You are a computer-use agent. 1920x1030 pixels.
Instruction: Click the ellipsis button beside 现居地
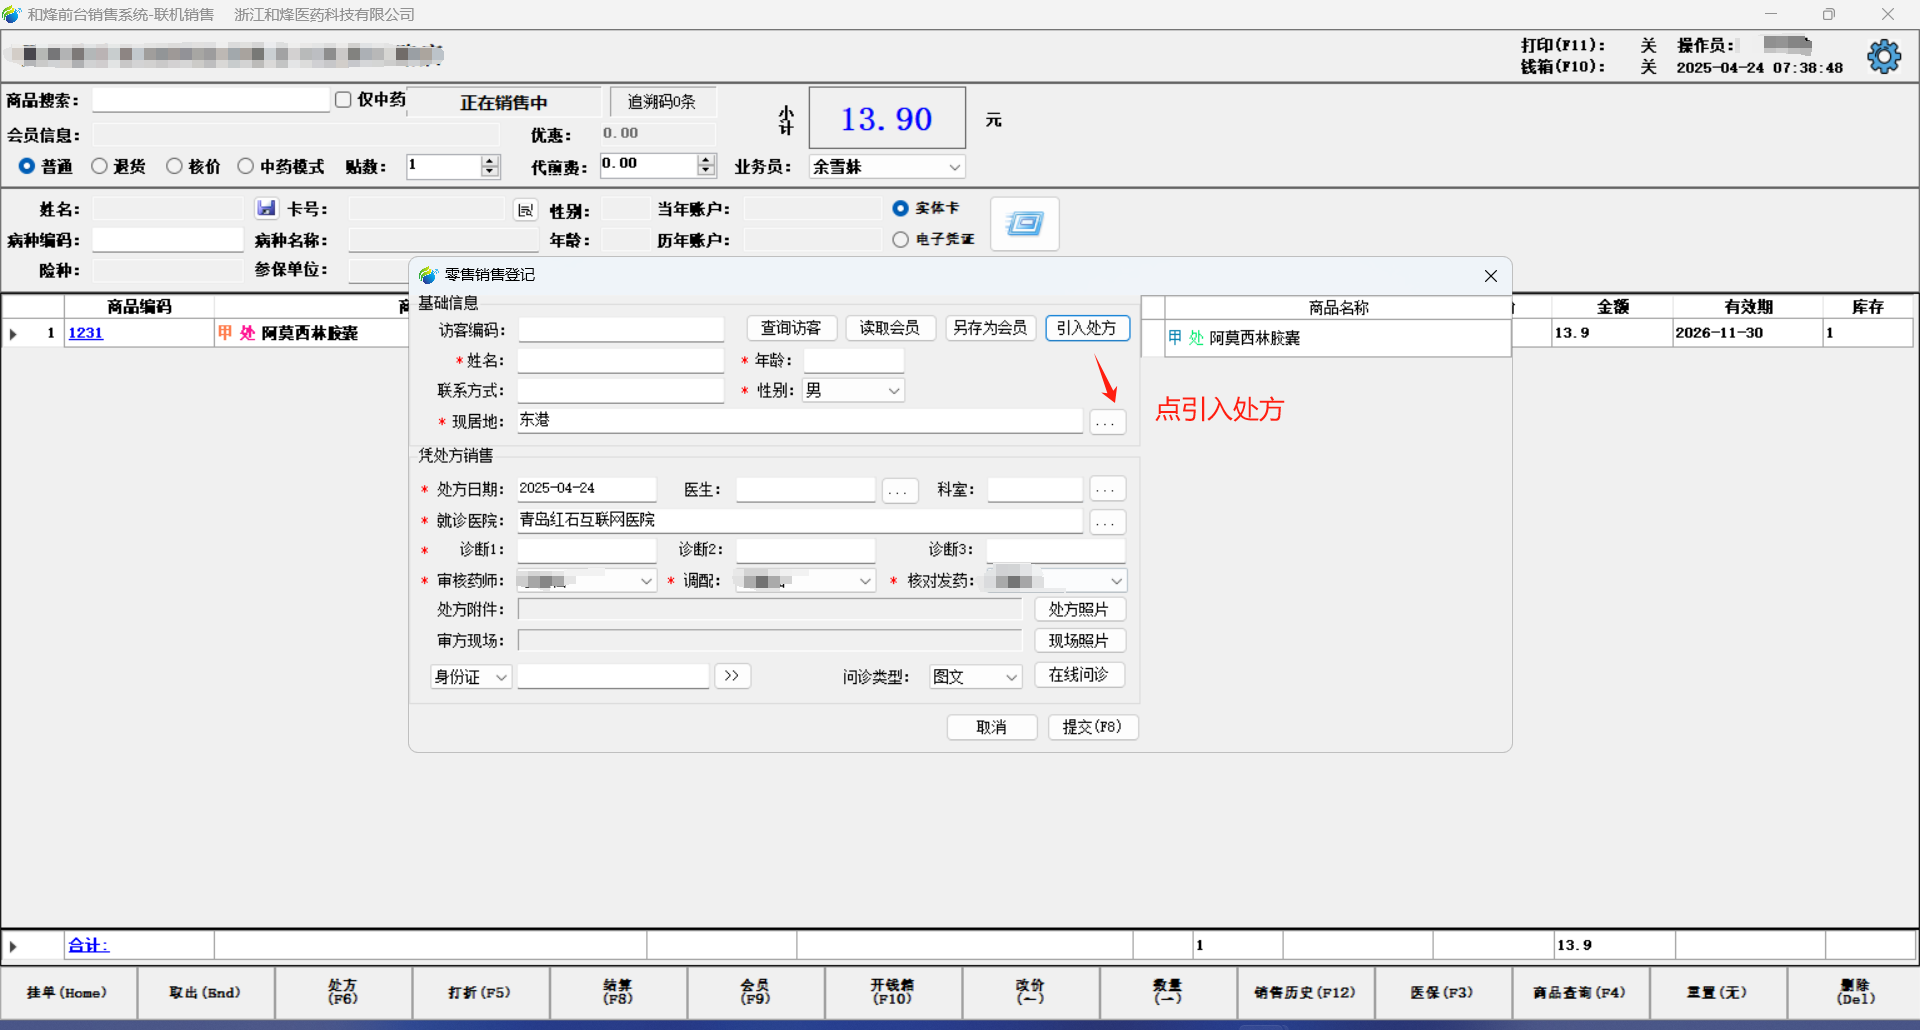(x=1107, y=422)
